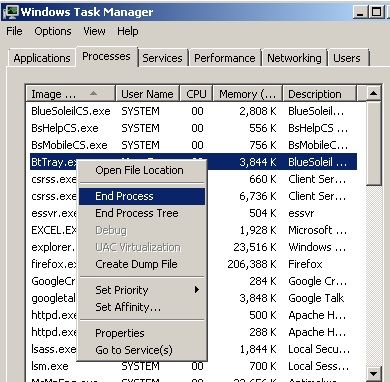Minimize the Task Manager window
Screen dimensions: 390x382
point(360,12)
